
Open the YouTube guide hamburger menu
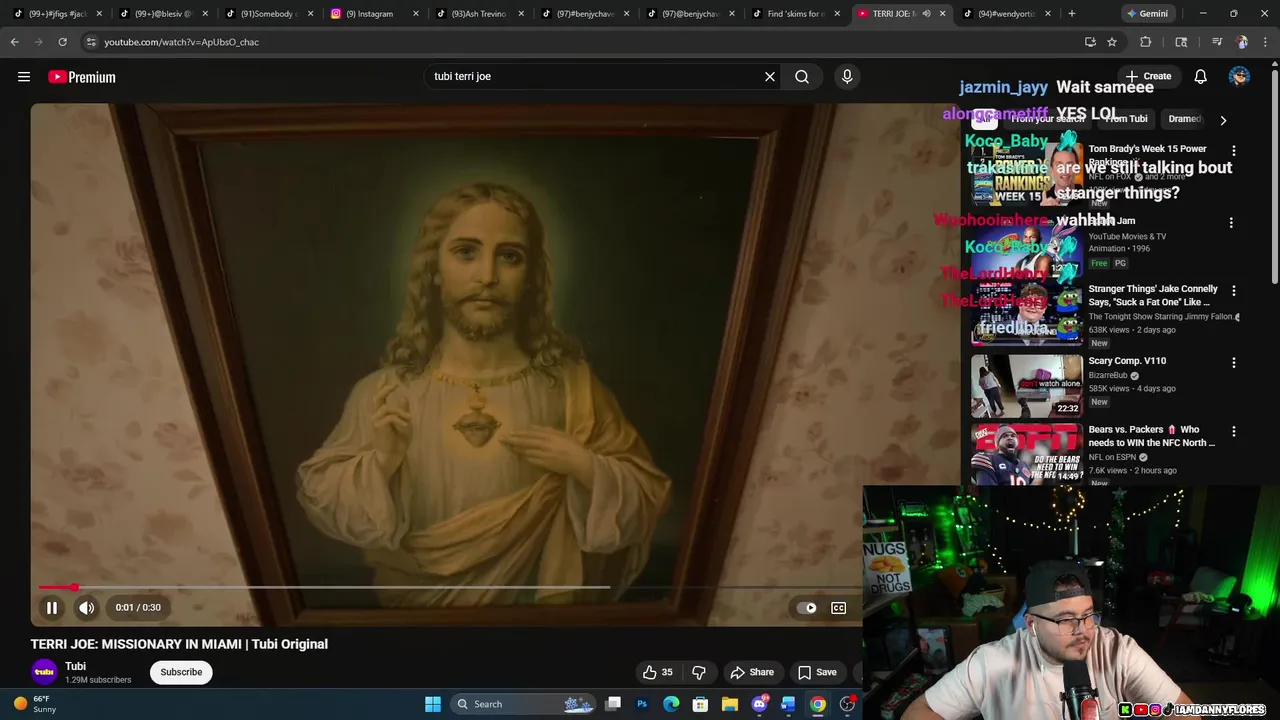(x=24, y=77)
